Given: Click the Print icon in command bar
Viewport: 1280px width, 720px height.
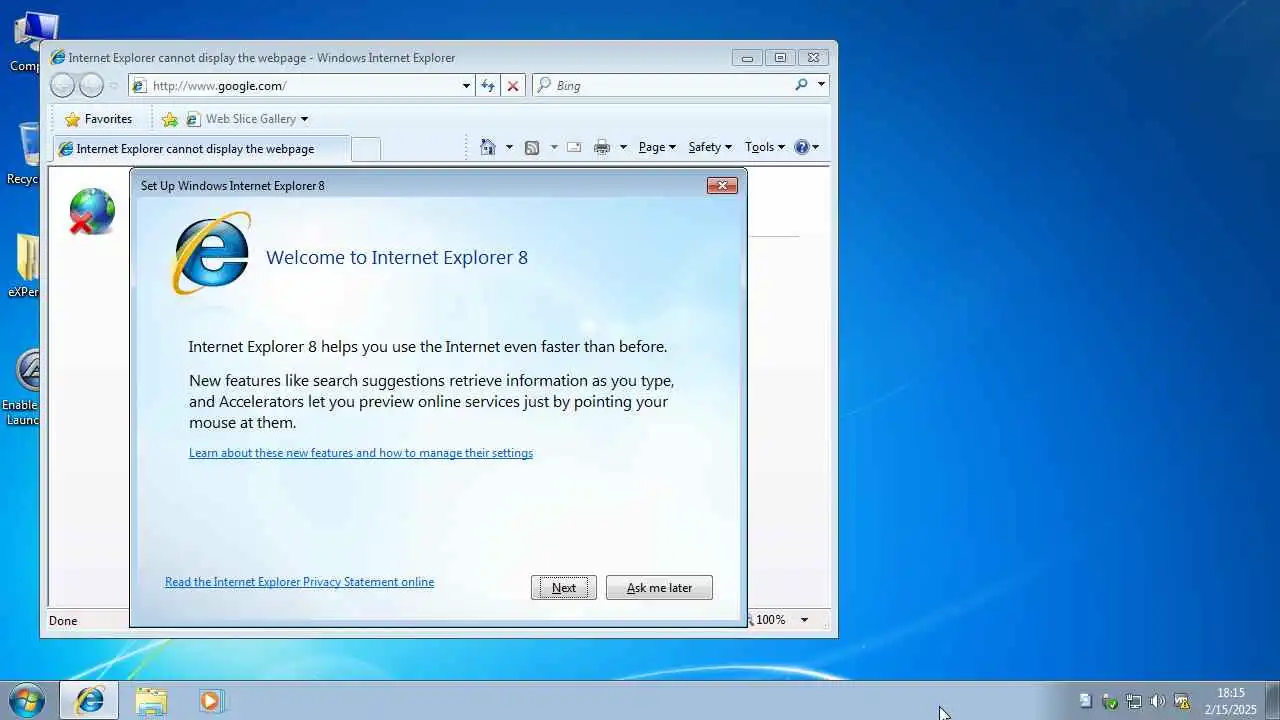Looking at the screenshot, I should coord(602,147).
